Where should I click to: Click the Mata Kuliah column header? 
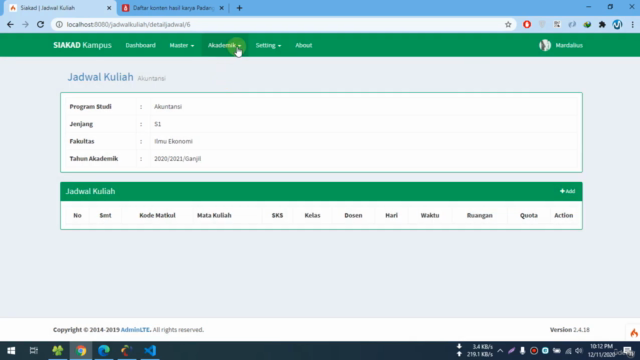click(x=214, y=215)
